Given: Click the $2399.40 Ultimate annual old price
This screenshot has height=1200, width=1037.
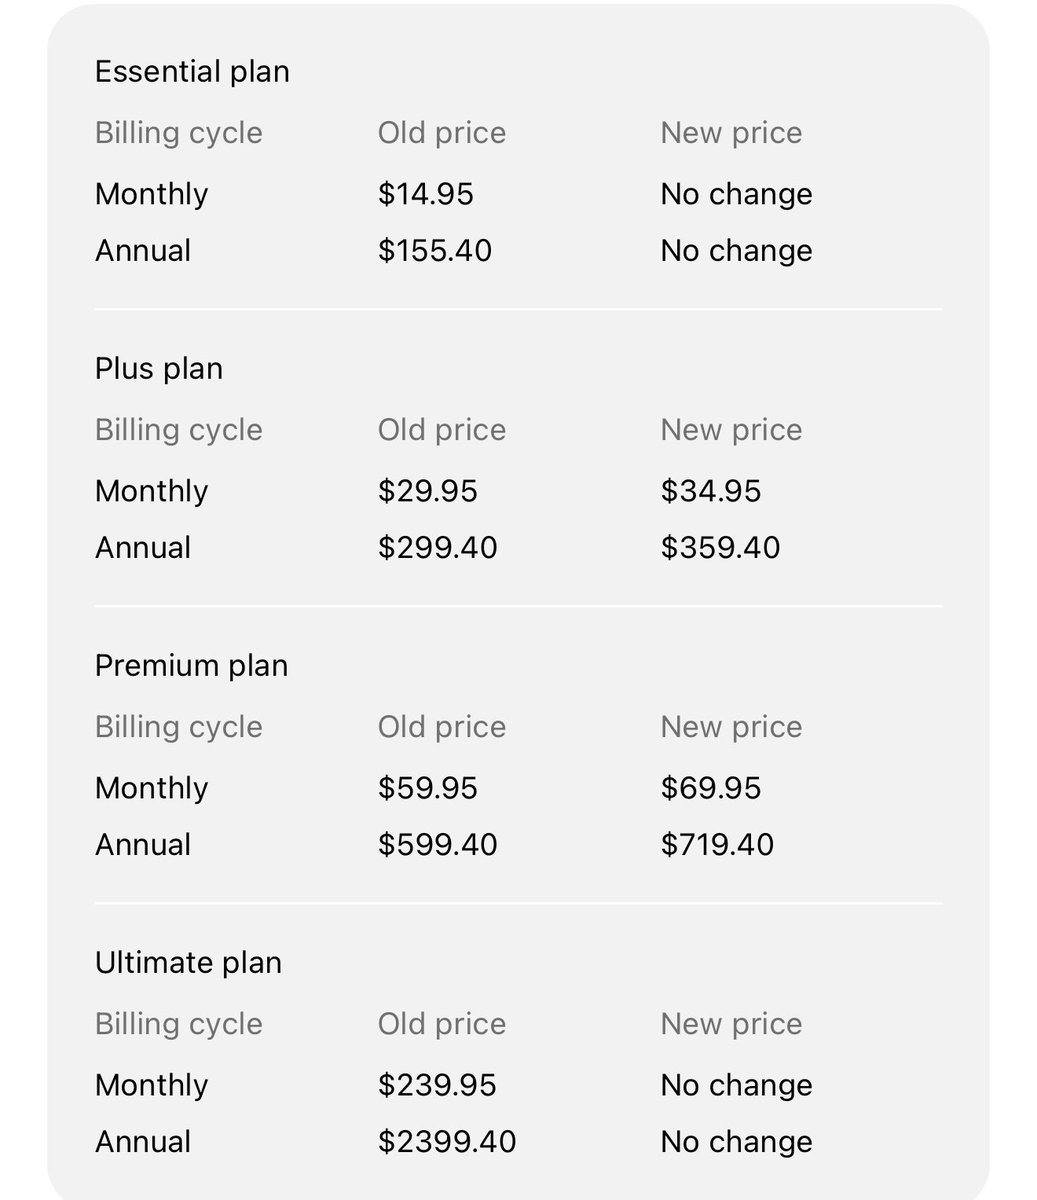Looking at the screenshot, I should pyautogui.click(x=447, y=1141).
